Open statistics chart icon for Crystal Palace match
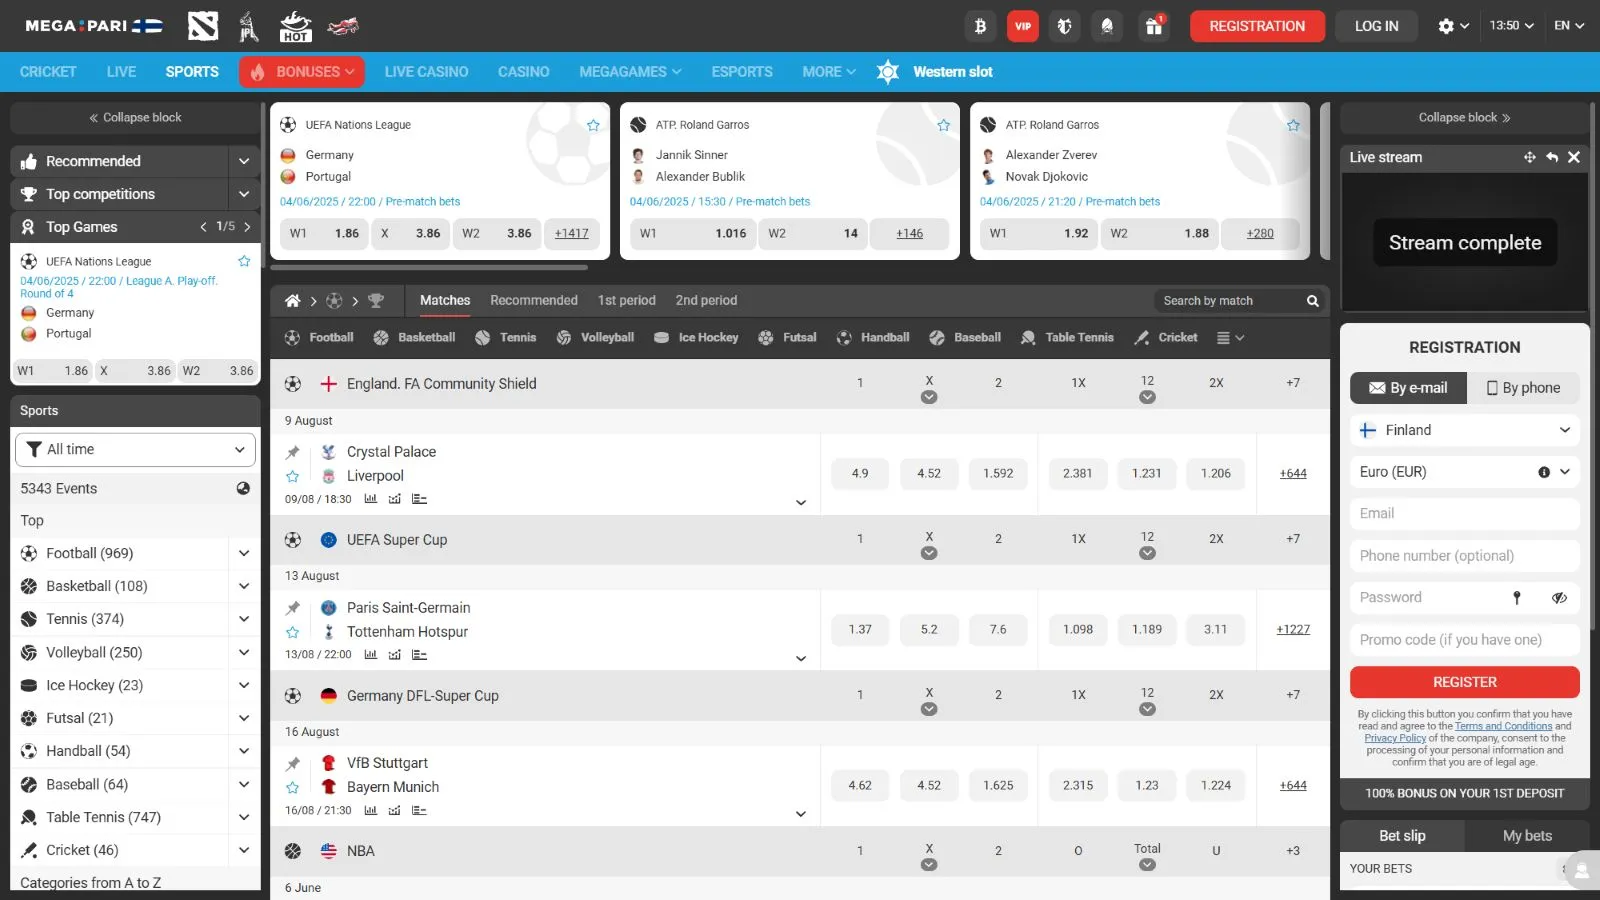The width and height of the screenshot is (1600, 900). pyautogui.click(x=371, y=499)
